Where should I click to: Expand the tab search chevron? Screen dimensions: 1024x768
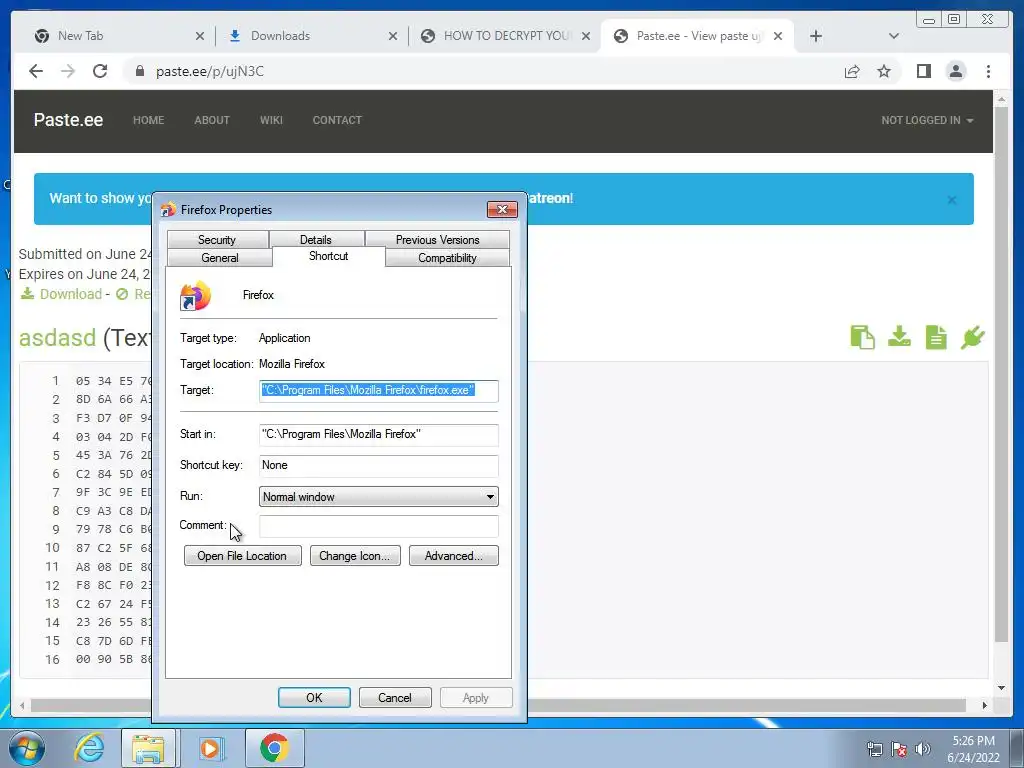pyautogui.click(x=894, y=36)
